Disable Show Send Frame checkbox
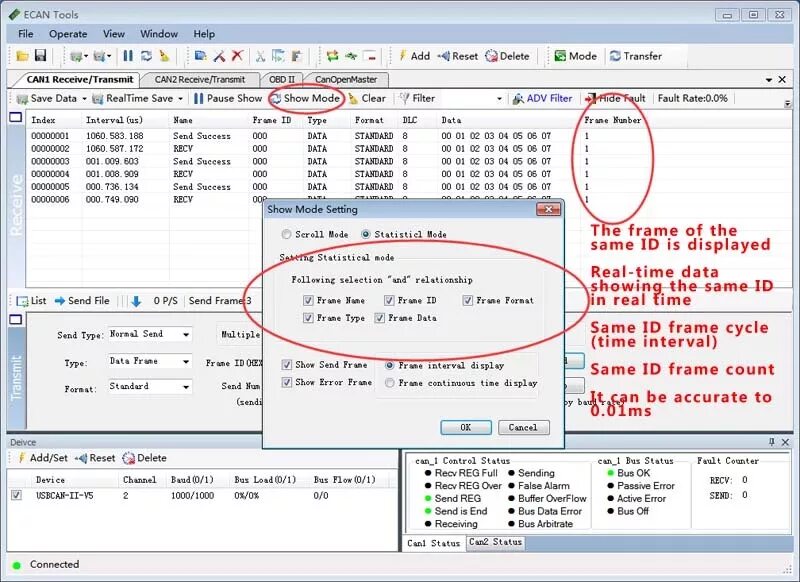Viewport: 800px width, 582px height. (x=287, y=365)
